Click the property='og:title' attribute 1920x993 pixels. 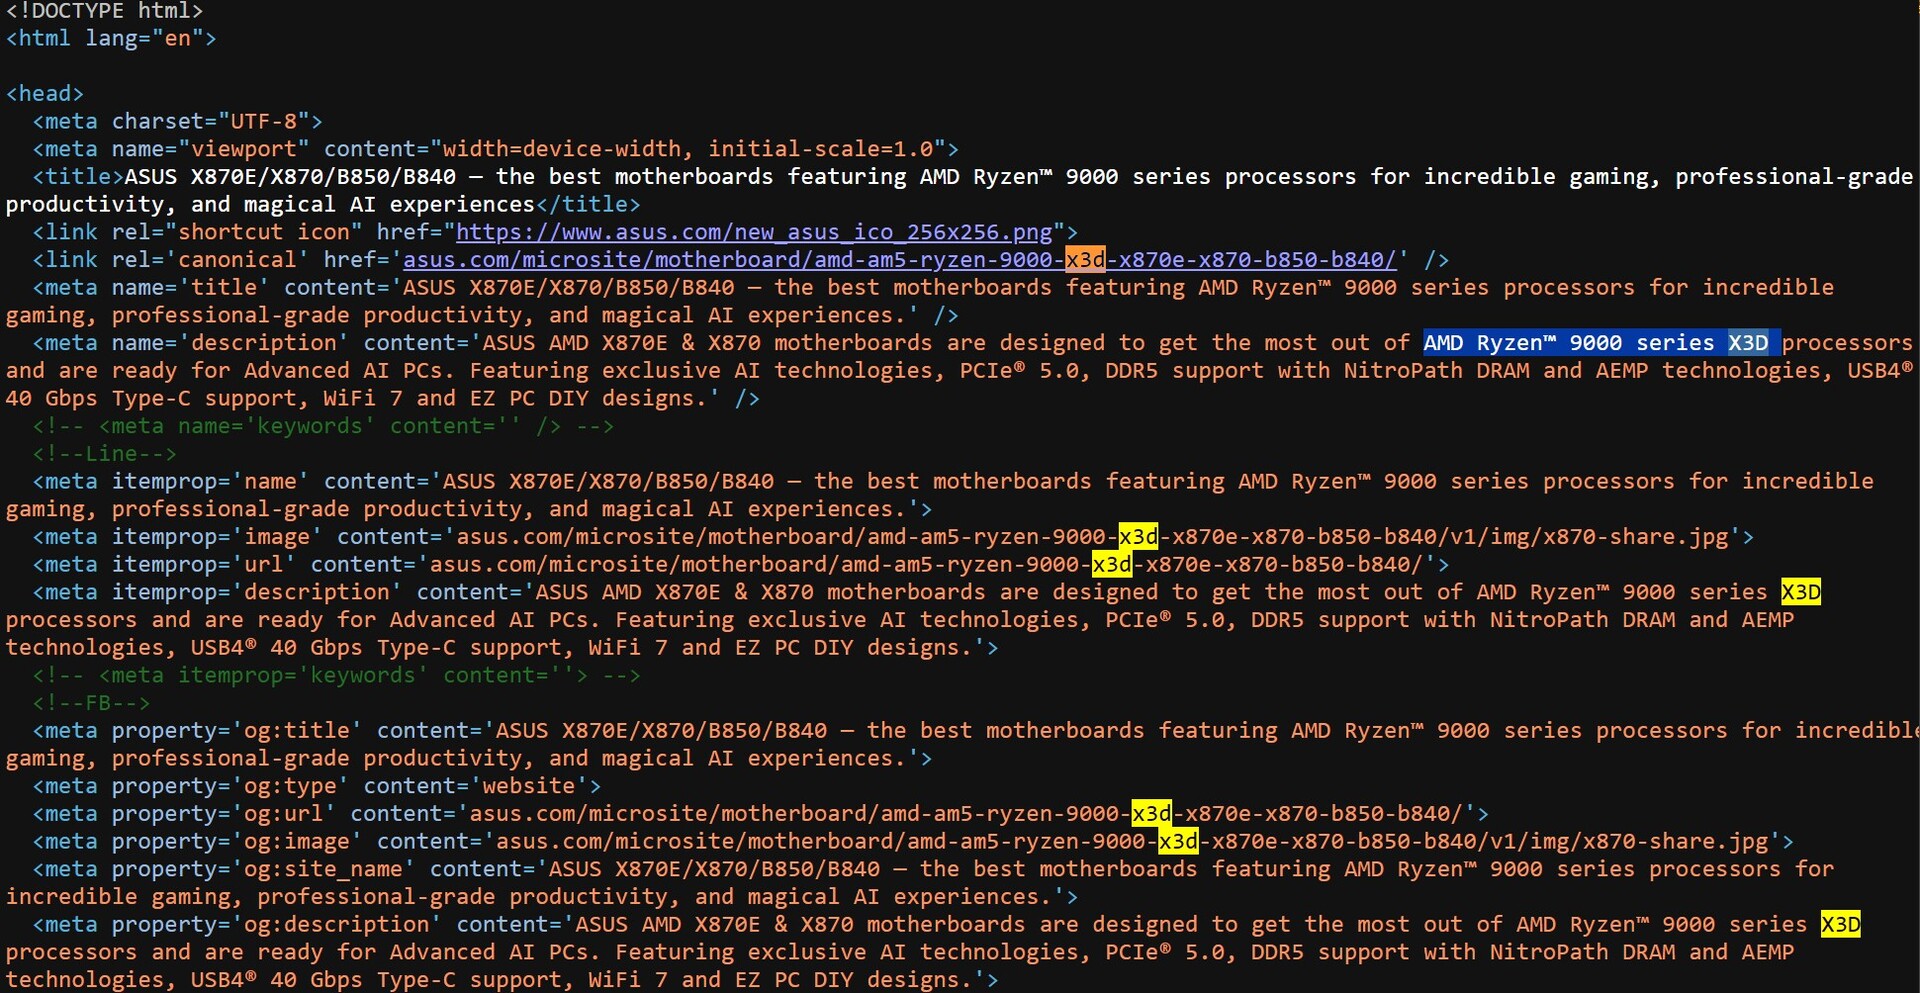tap(237, 731)
